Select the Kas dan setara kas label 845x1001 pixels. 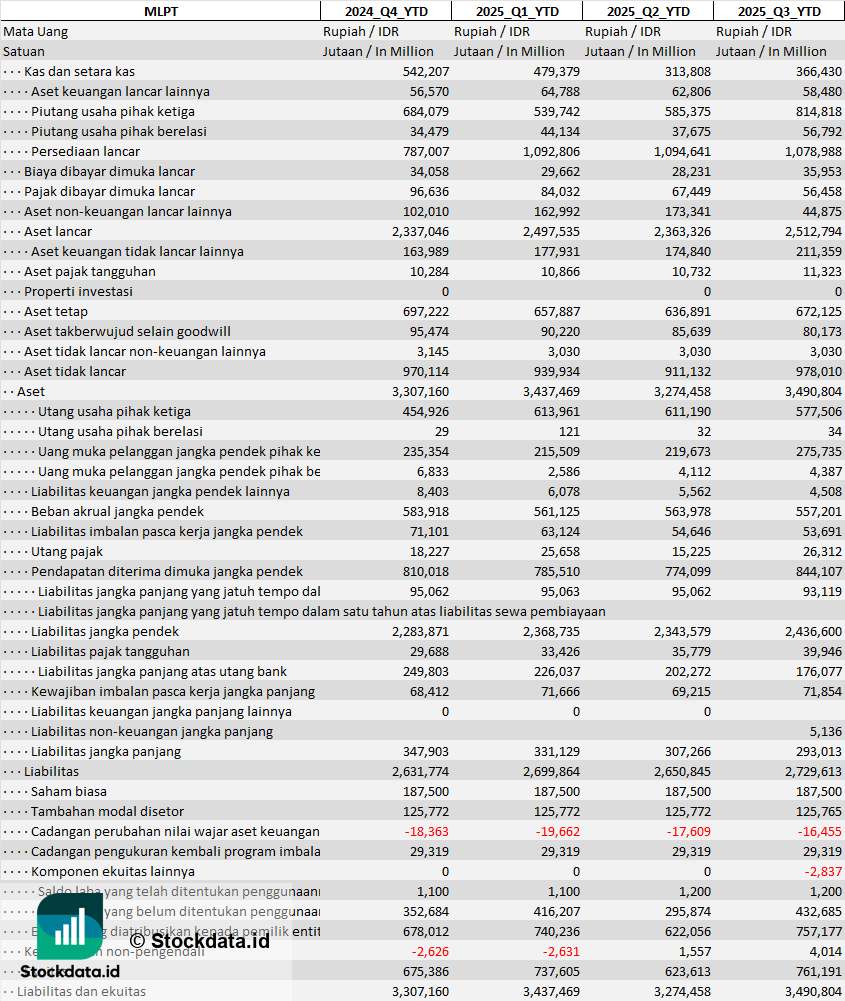(80, 72)
